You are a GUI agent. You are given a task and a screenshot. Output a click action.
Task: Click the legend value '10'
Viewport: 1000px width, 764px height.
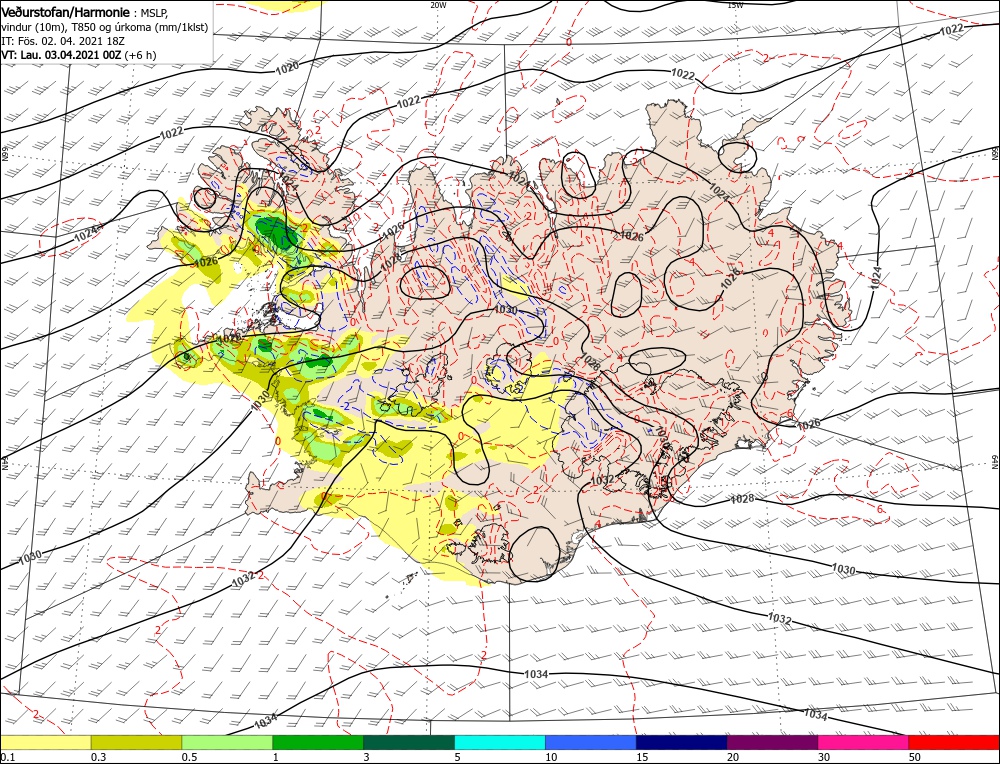[x=551, y=757]
